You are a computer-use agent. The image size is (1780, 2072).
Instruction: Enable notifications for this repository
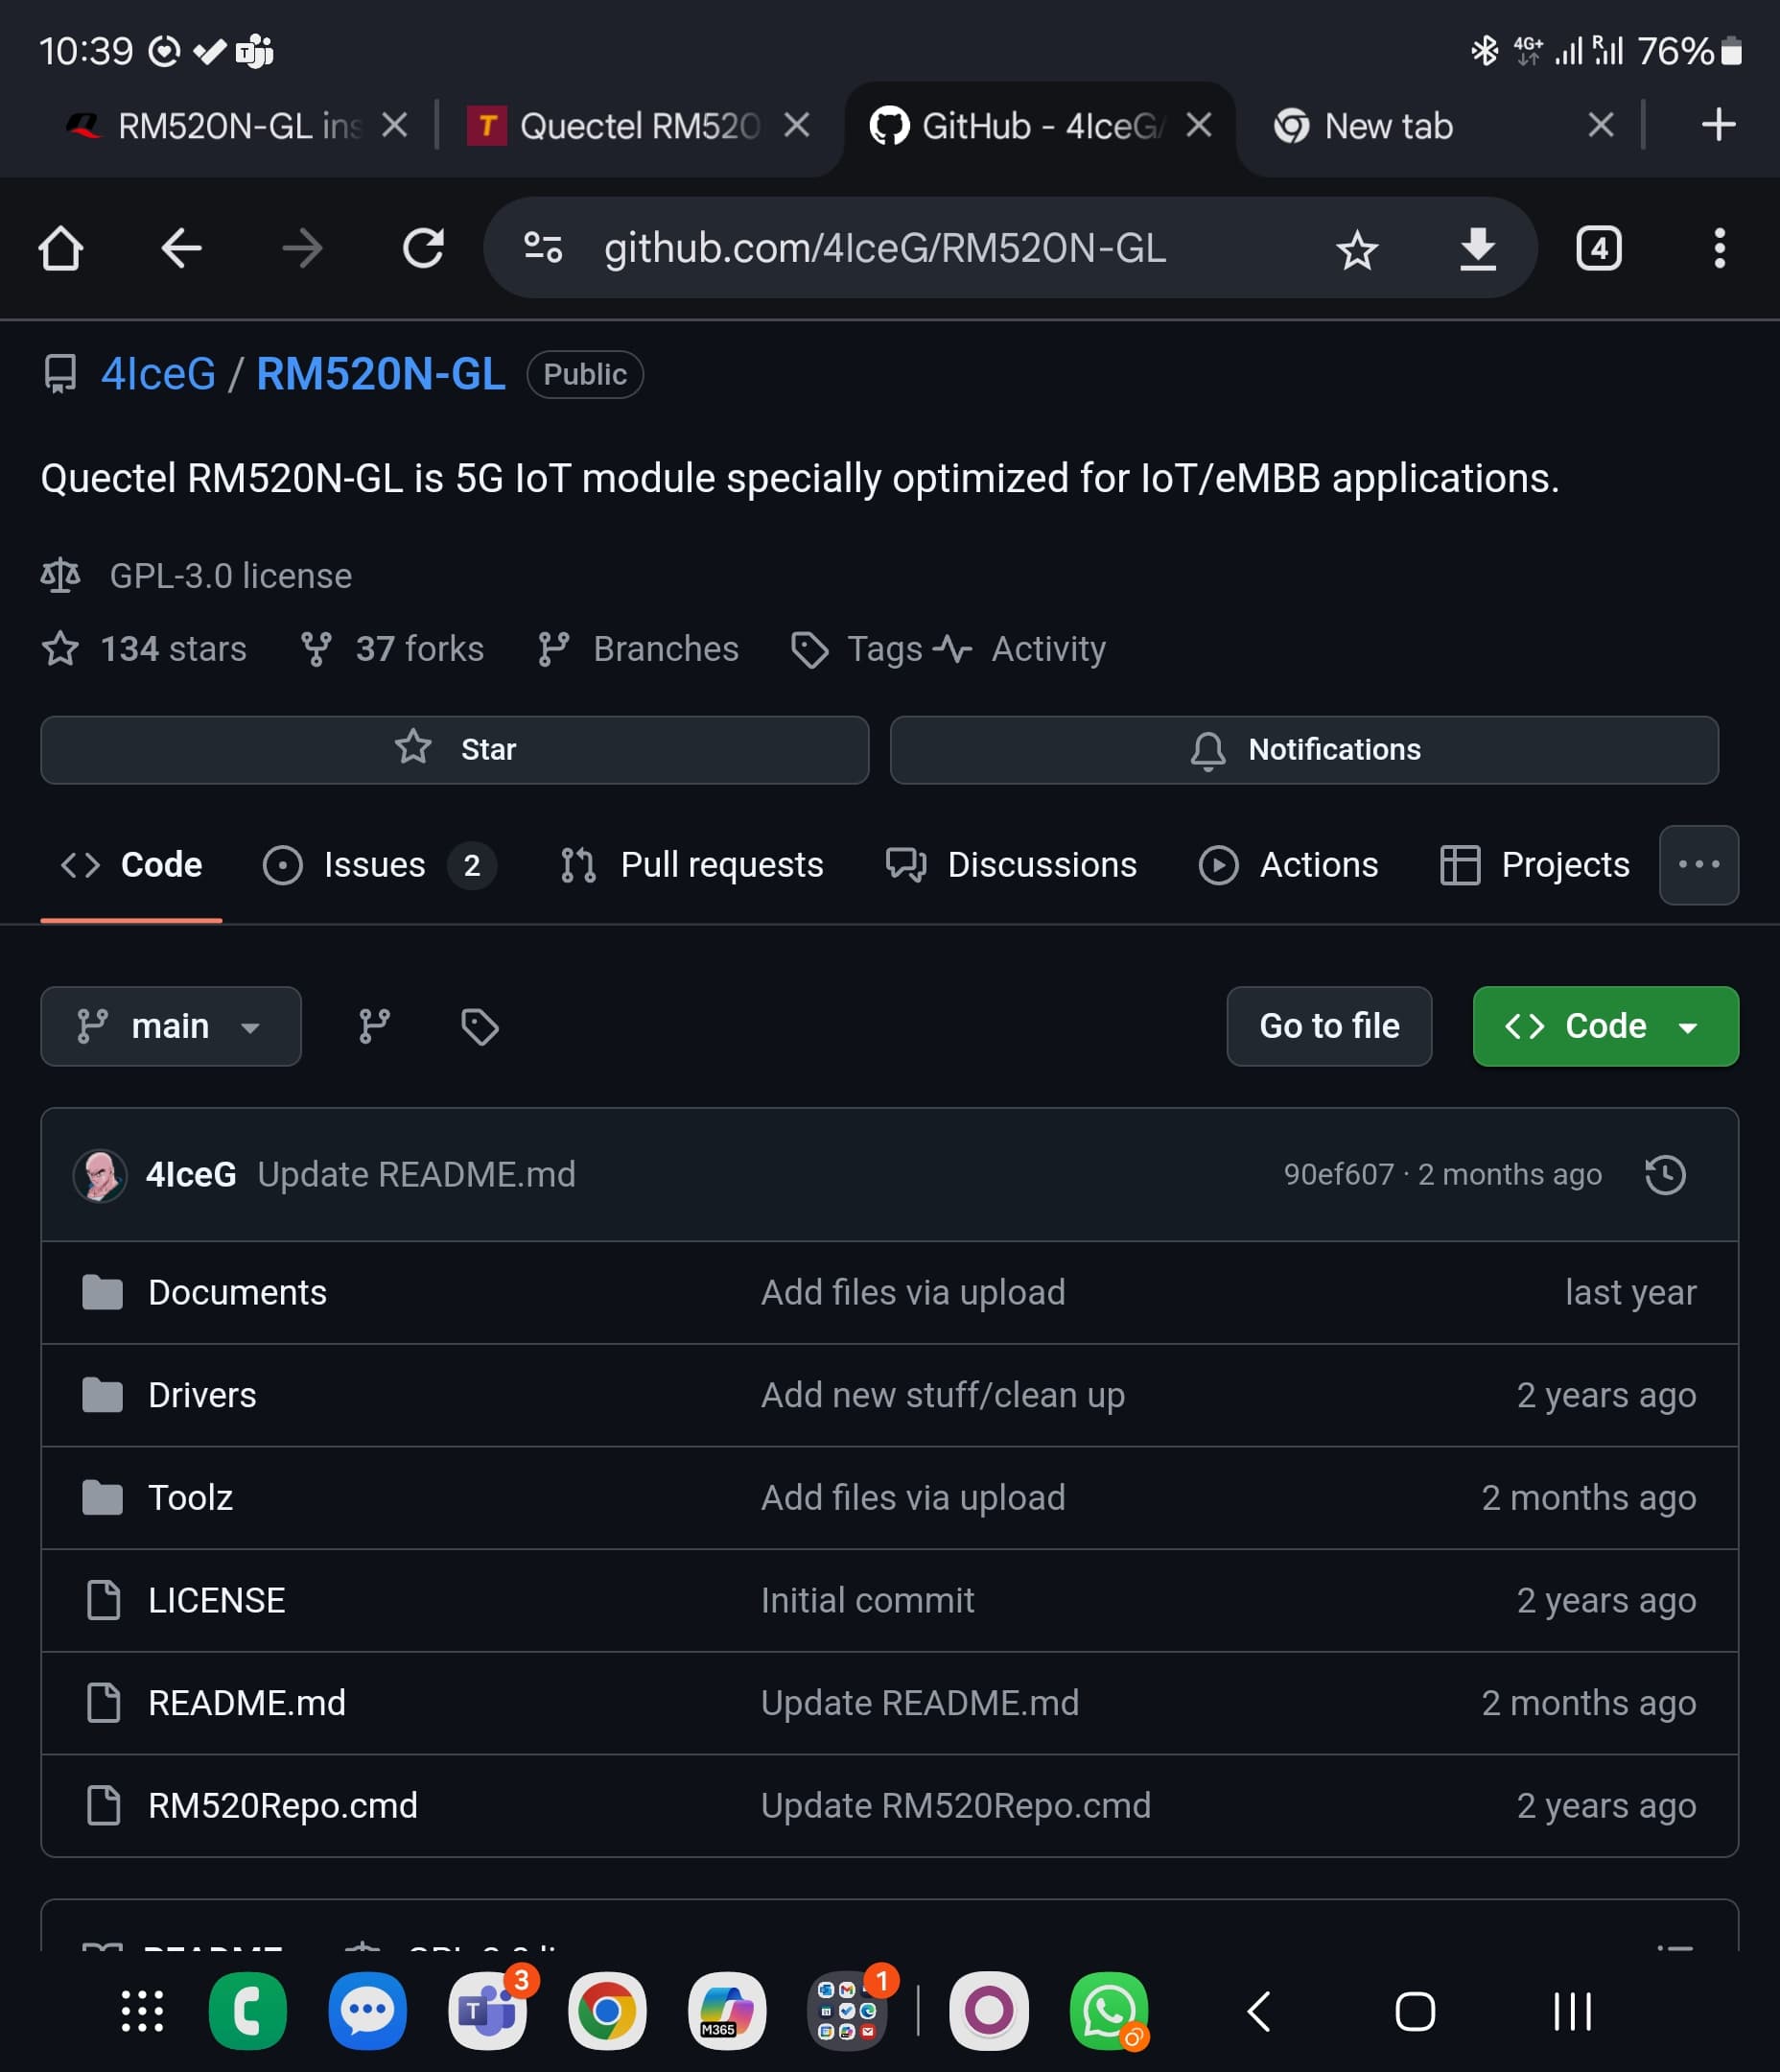click(x=1303, y=749)
